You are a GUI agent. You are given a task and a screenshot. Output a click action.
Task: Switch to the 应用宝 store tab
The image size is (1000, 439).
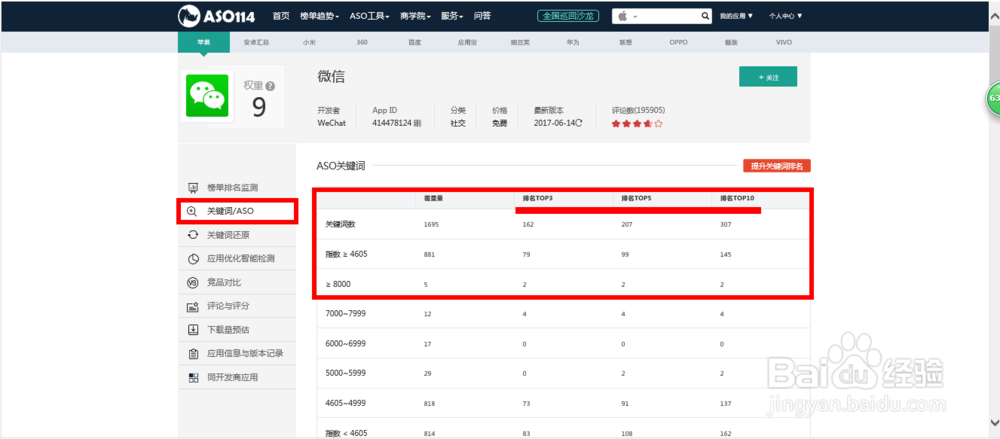(x=467, y=42)
